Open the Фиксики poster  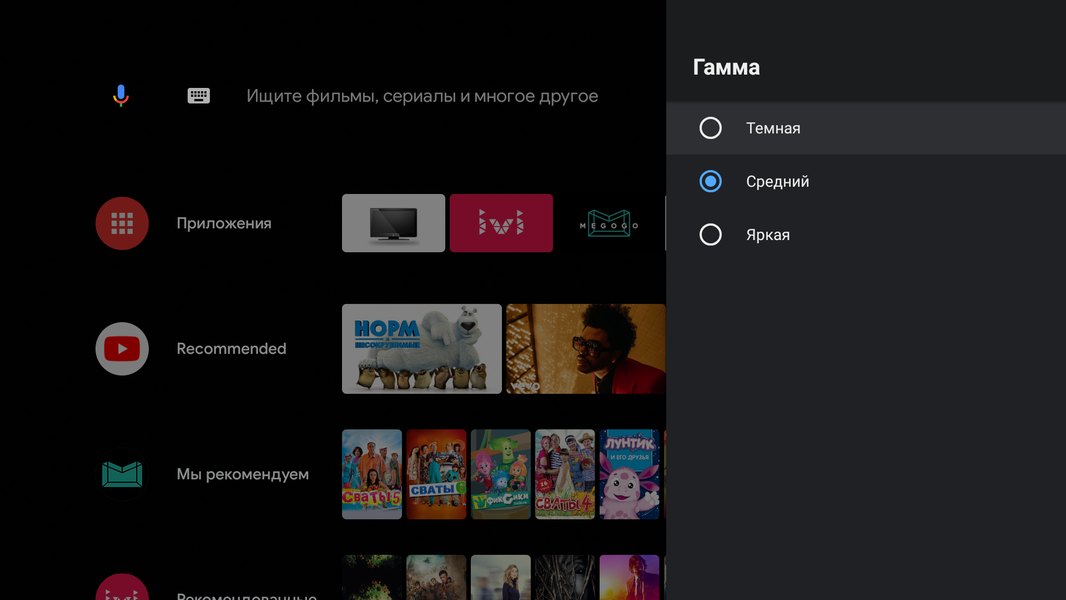[500, 474]
